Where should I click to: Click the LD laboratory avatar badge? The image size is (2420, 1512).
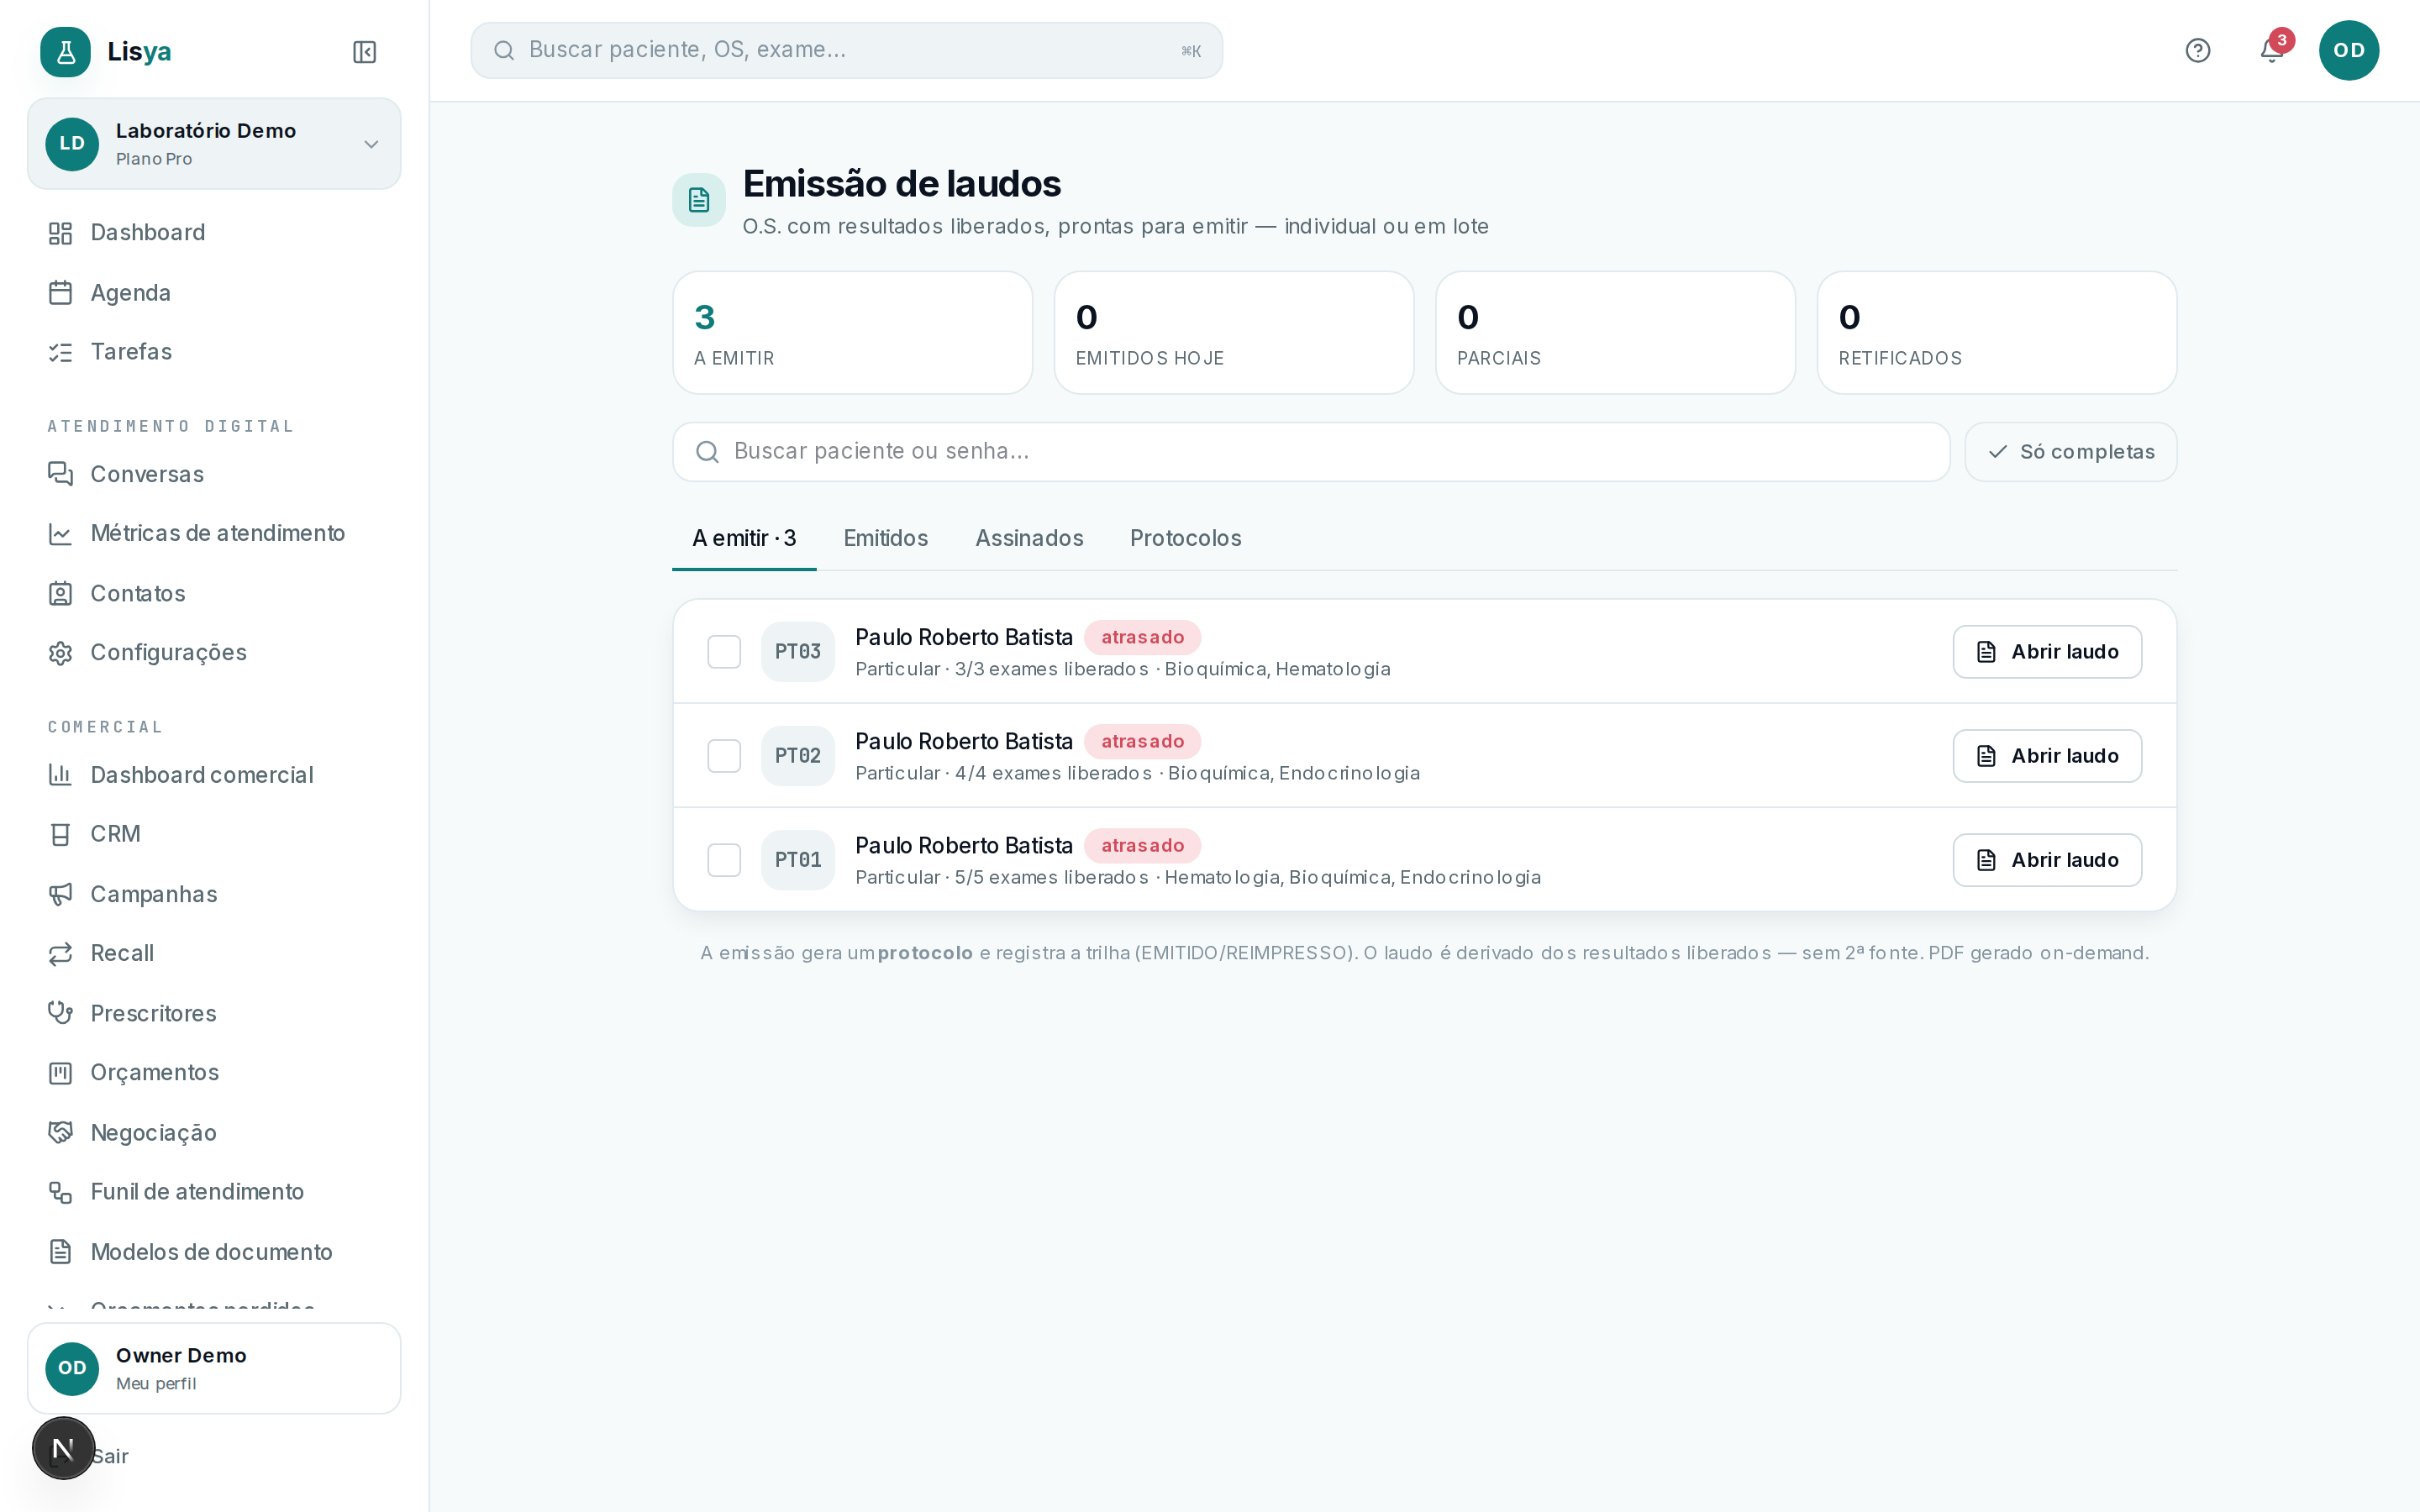coord(72,144)
